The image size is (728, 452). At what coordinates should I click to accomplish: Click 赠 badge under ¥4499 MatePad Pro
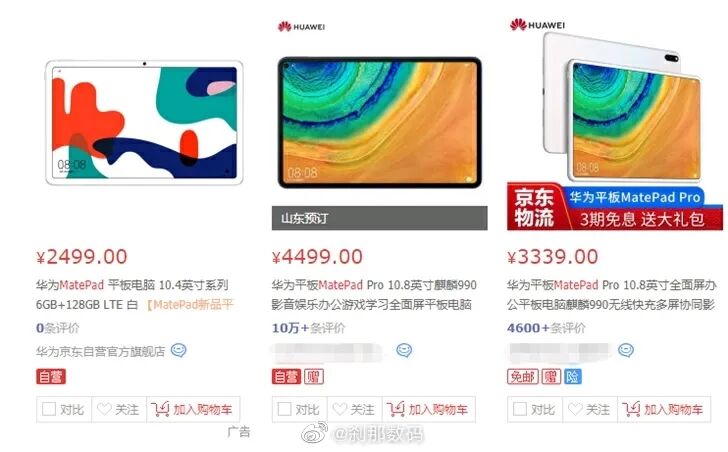314,376
